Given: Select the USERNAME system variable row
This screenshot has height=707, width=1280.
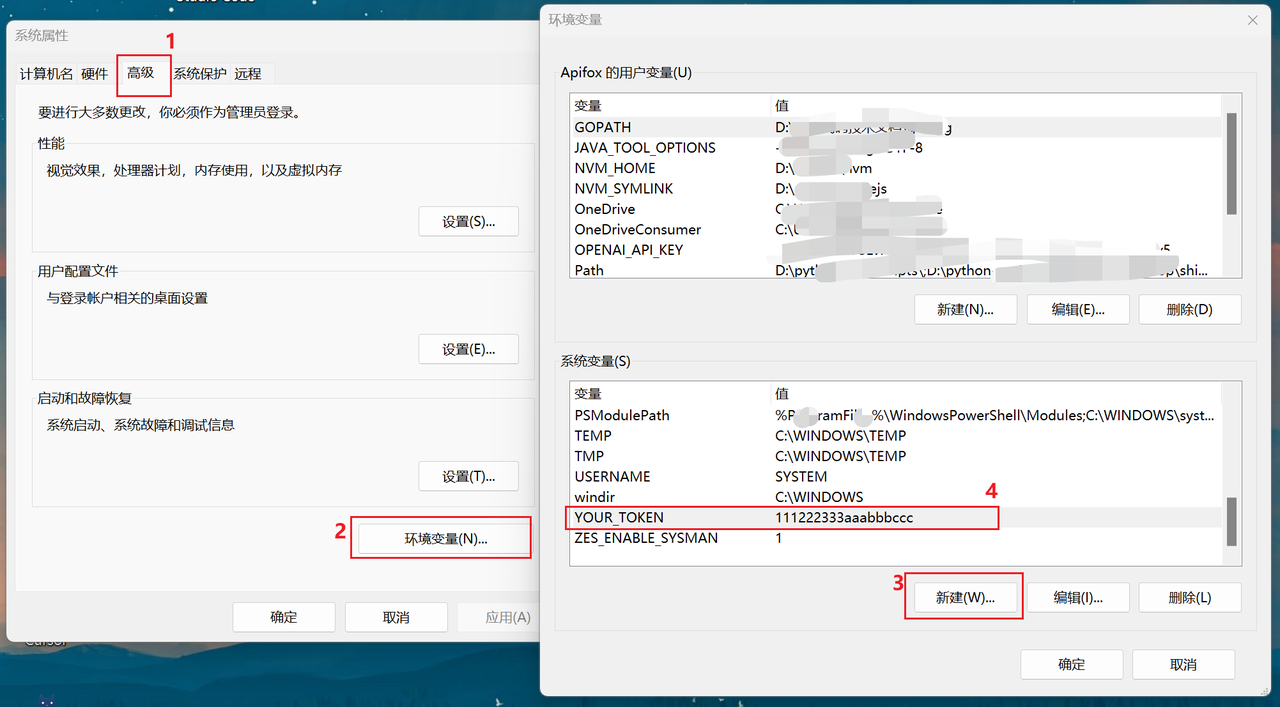Looking at the screenshot, I should click(896, 476).
